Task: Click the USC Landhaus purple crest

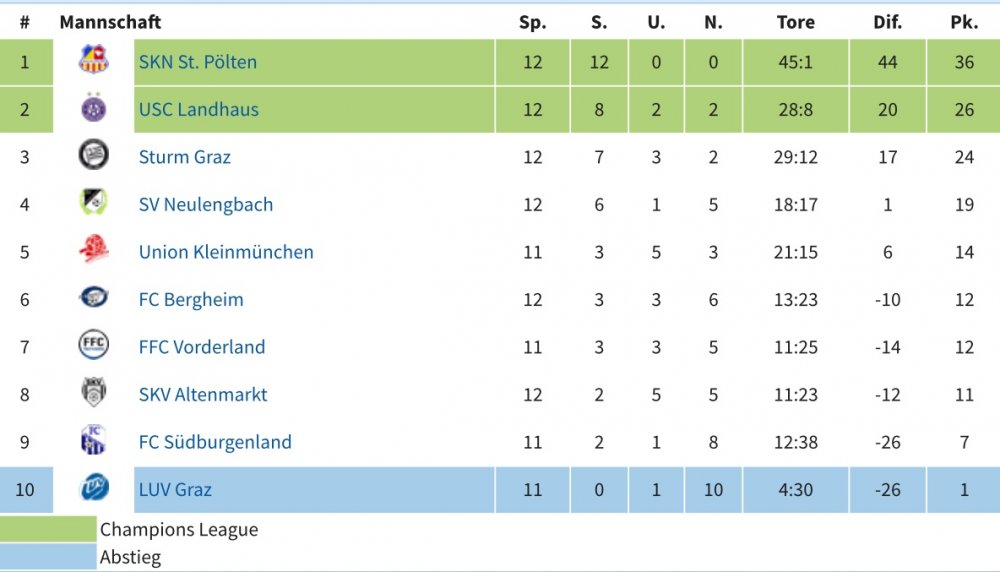Action: tap(94, 107)
